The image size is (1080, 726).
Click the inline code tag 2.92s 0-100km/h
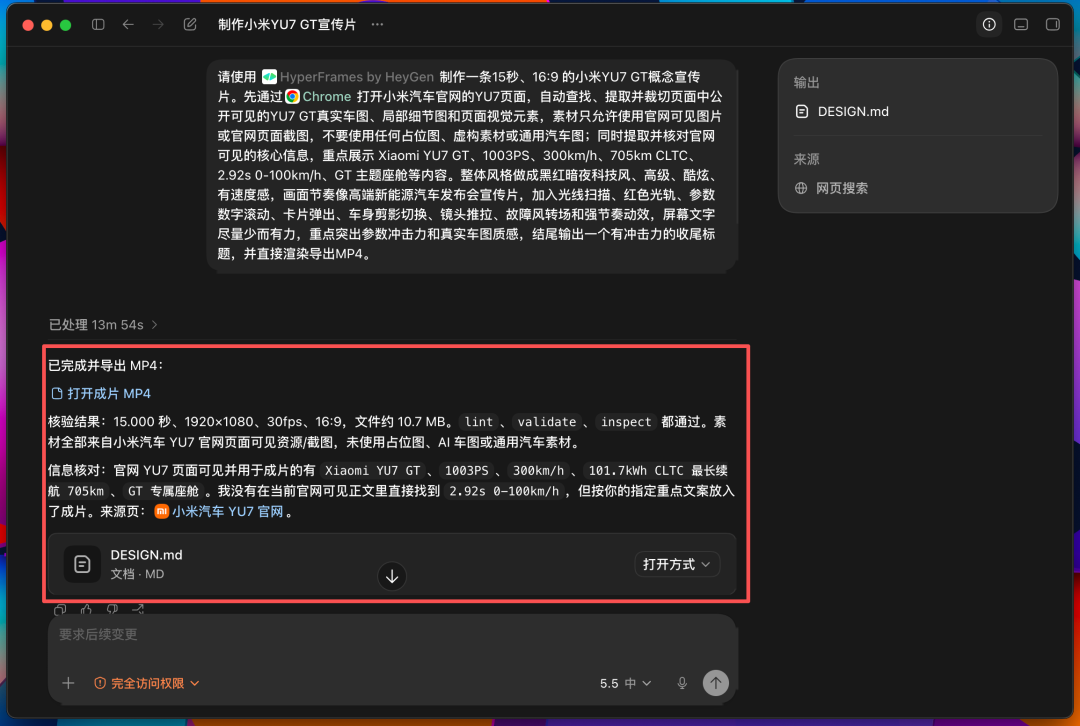pos(503,491)
